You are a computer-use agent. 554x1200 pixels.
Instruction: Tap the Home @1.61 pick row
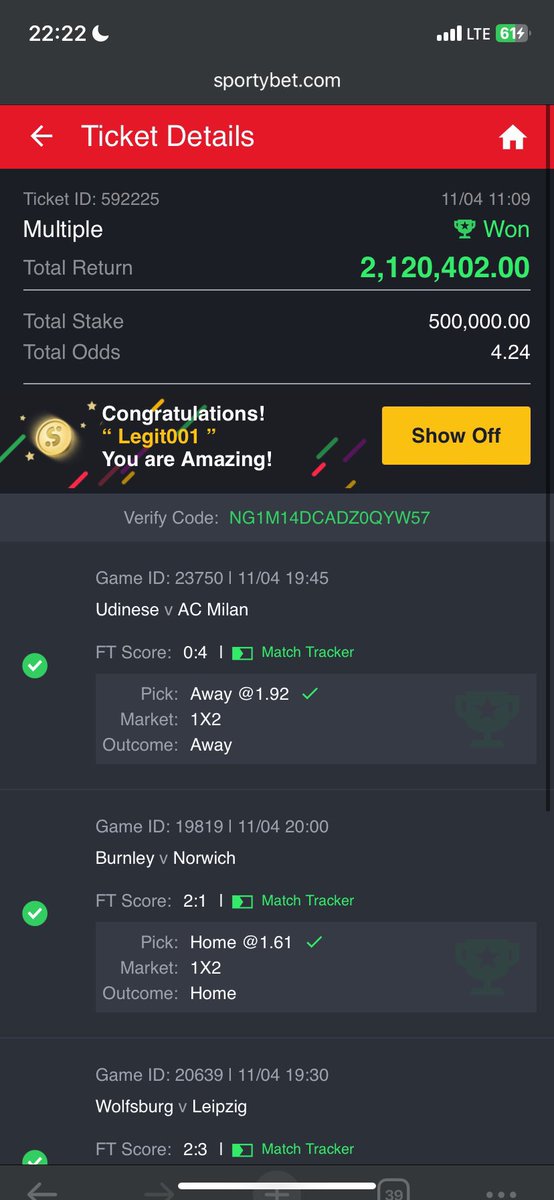coord(316,942)
